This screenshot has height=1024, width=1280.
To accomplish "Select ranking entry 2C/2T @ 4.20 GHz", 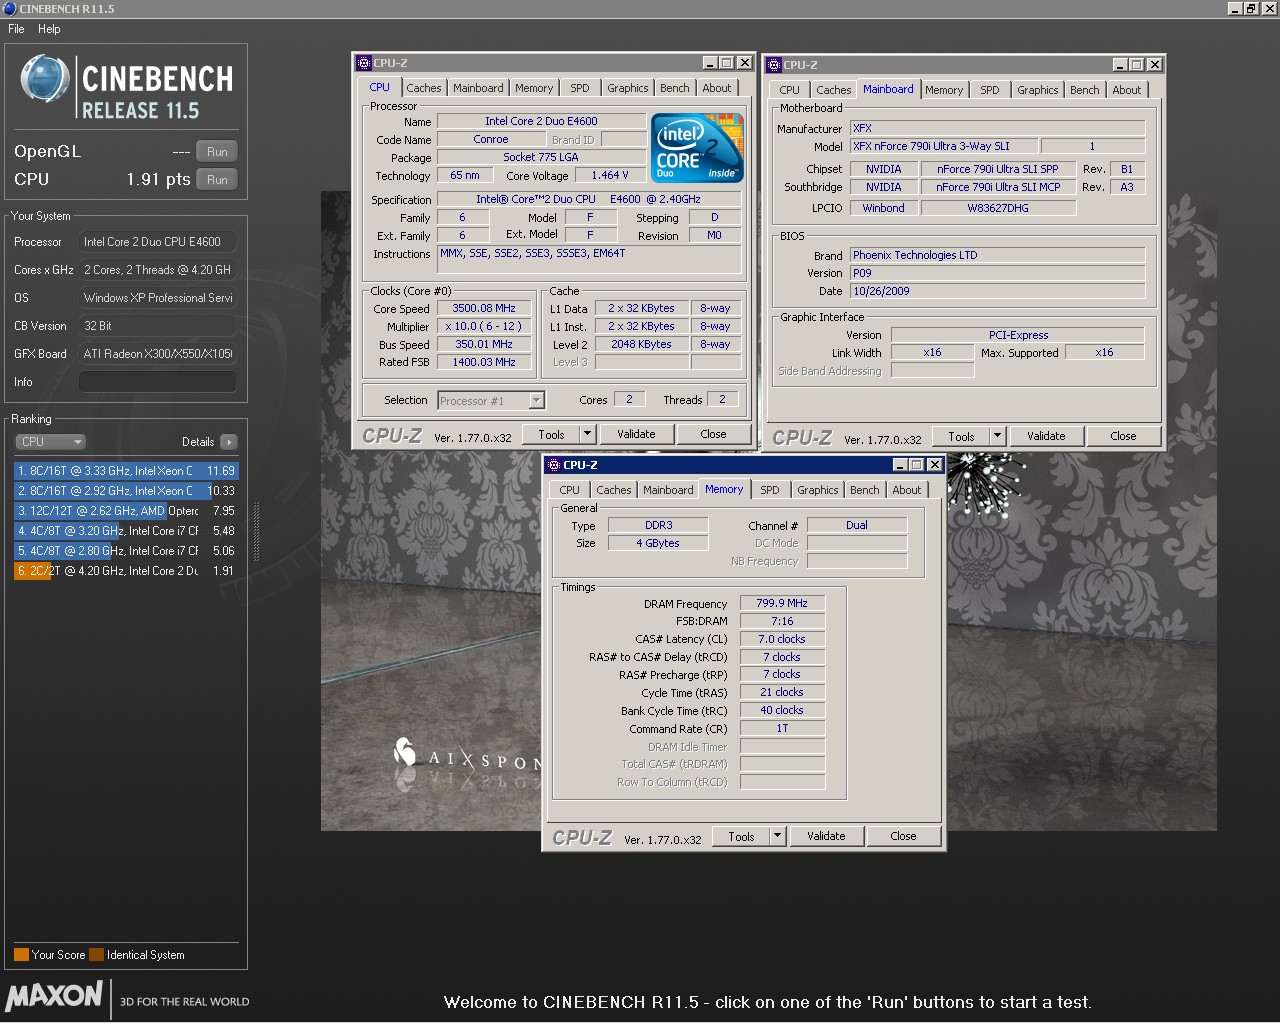I will point(126,570).
